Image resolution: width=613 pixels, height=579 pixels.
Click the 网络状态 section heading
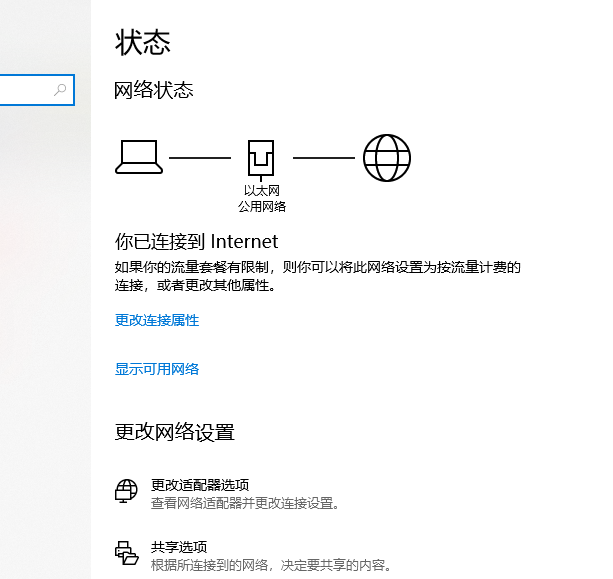(154, 90)
